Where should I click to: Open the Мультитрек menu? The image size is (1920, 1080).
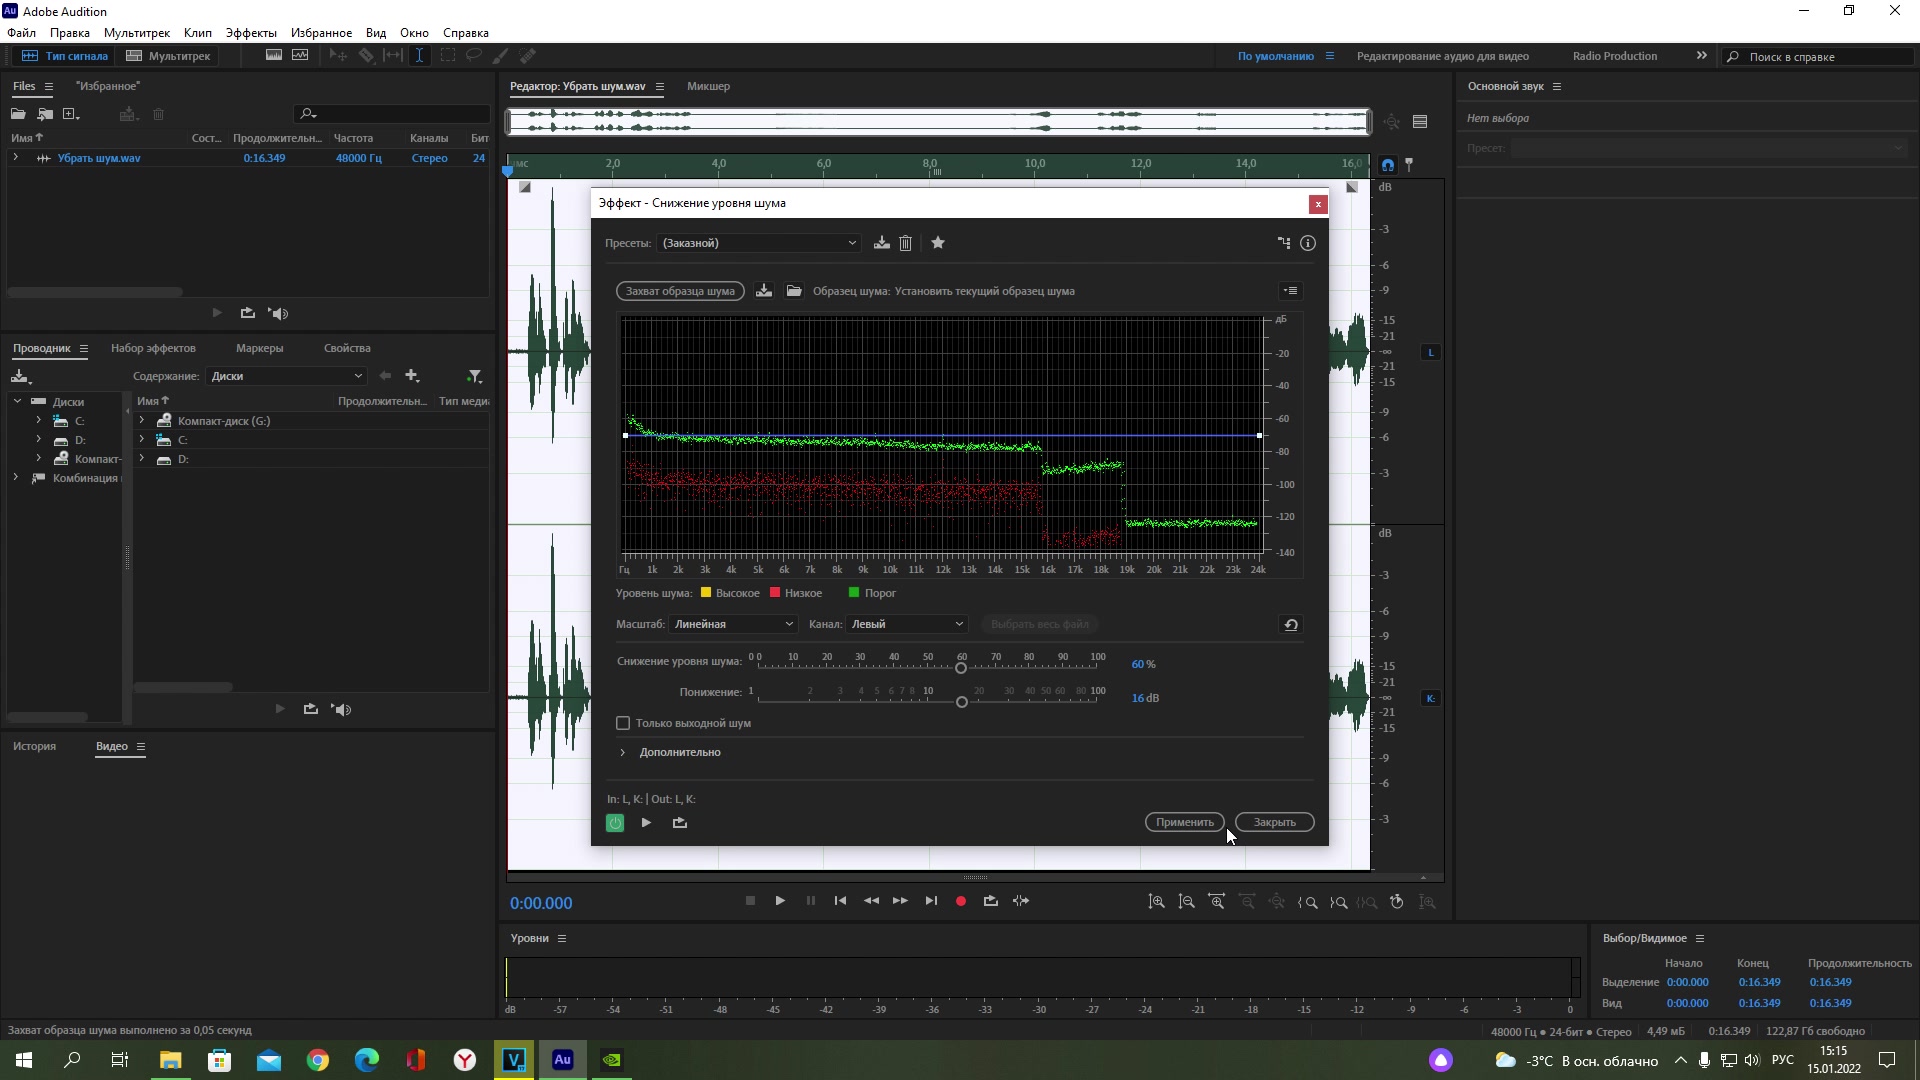[137, 33]
